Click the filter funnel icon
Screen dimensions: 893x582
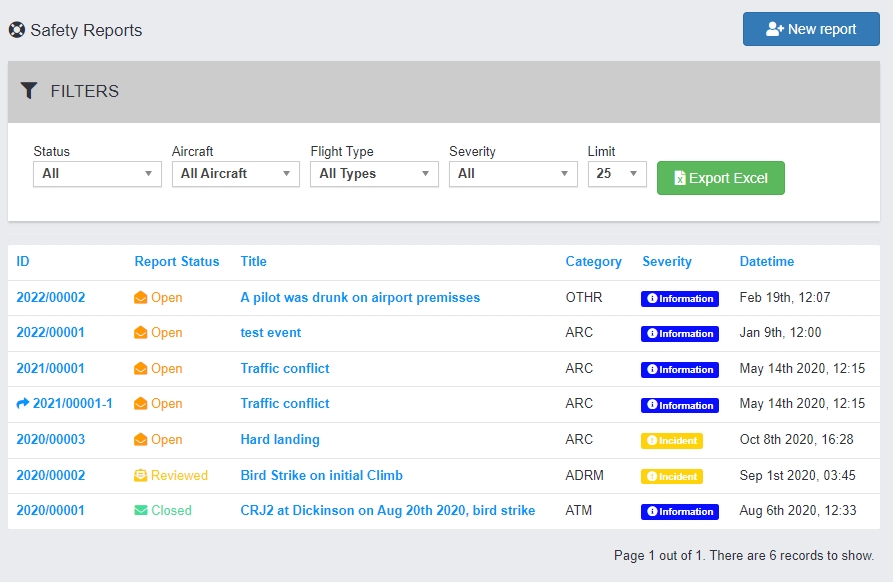pos(29,91)
